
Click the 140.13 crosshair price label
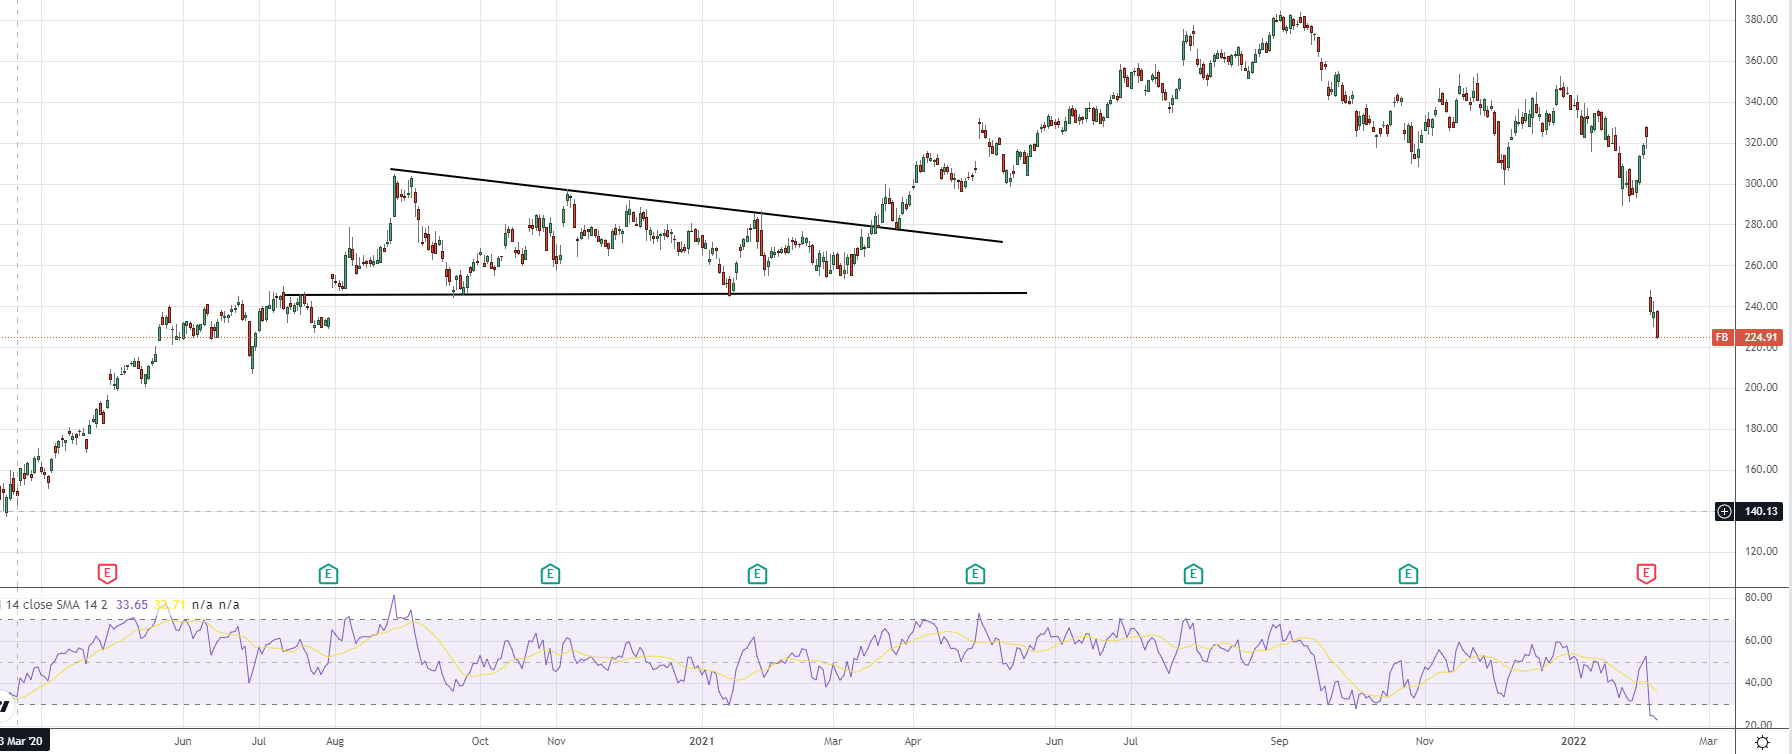click(1761, 511)
